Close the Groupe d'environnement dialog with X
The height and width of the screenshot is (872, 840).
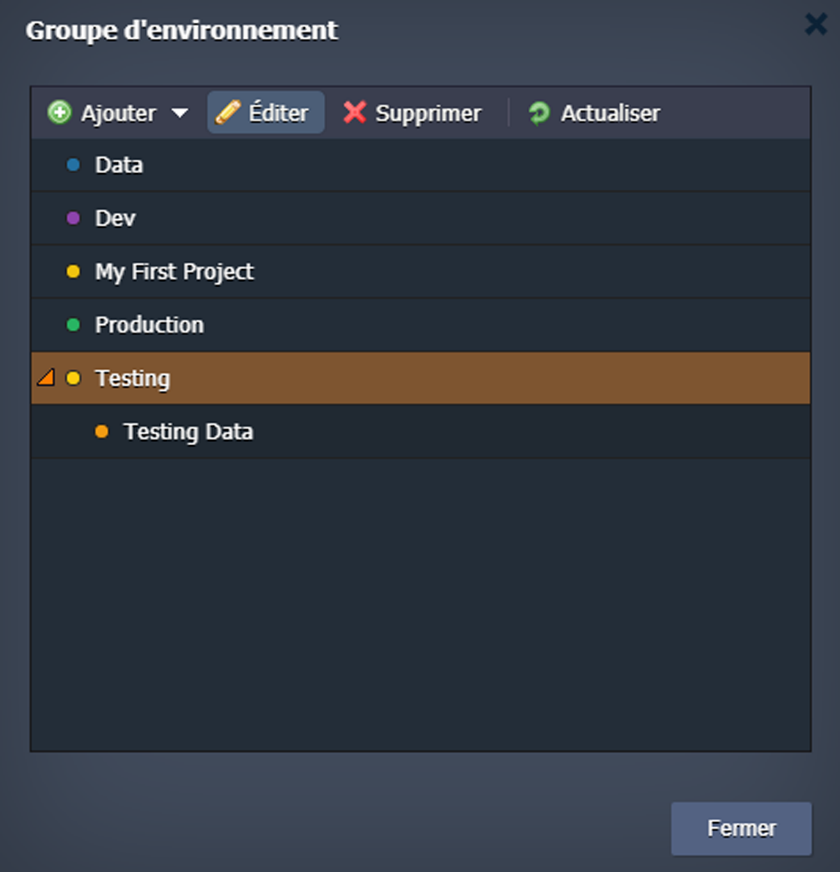815,24
